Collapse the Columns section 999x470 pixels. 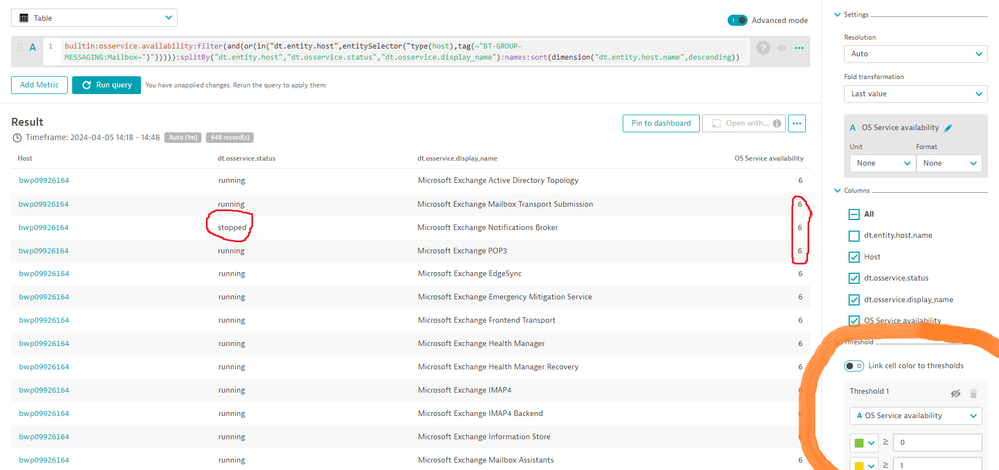[x=837, y=190]
